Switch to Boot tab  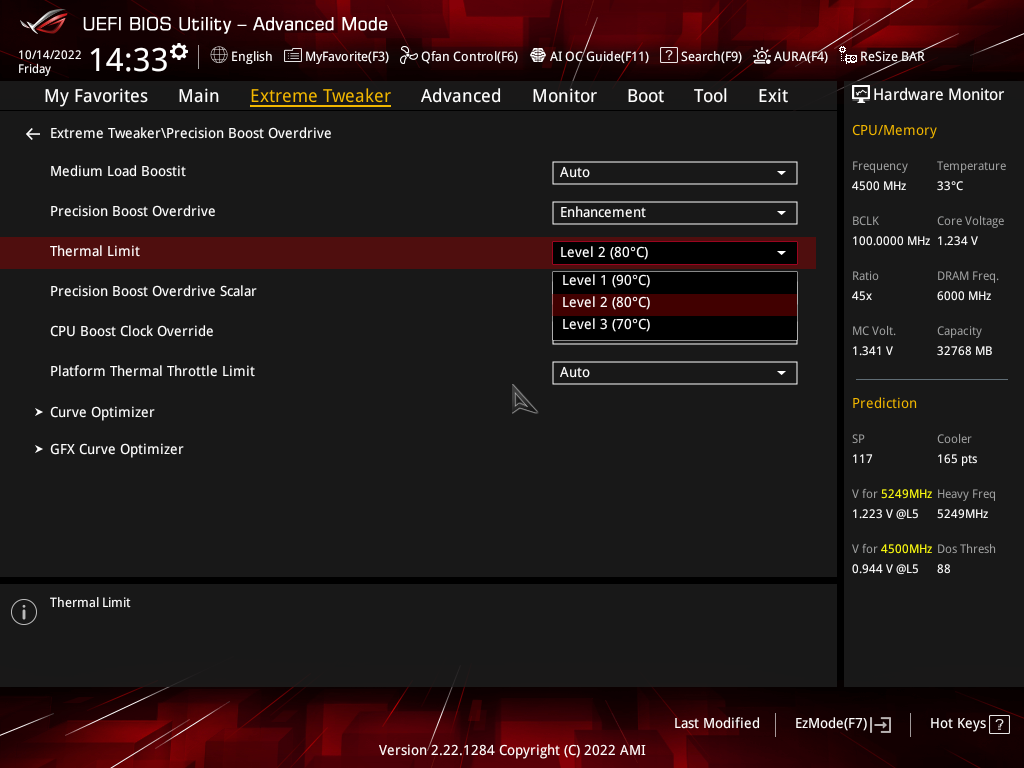click(x=645, y=96)
